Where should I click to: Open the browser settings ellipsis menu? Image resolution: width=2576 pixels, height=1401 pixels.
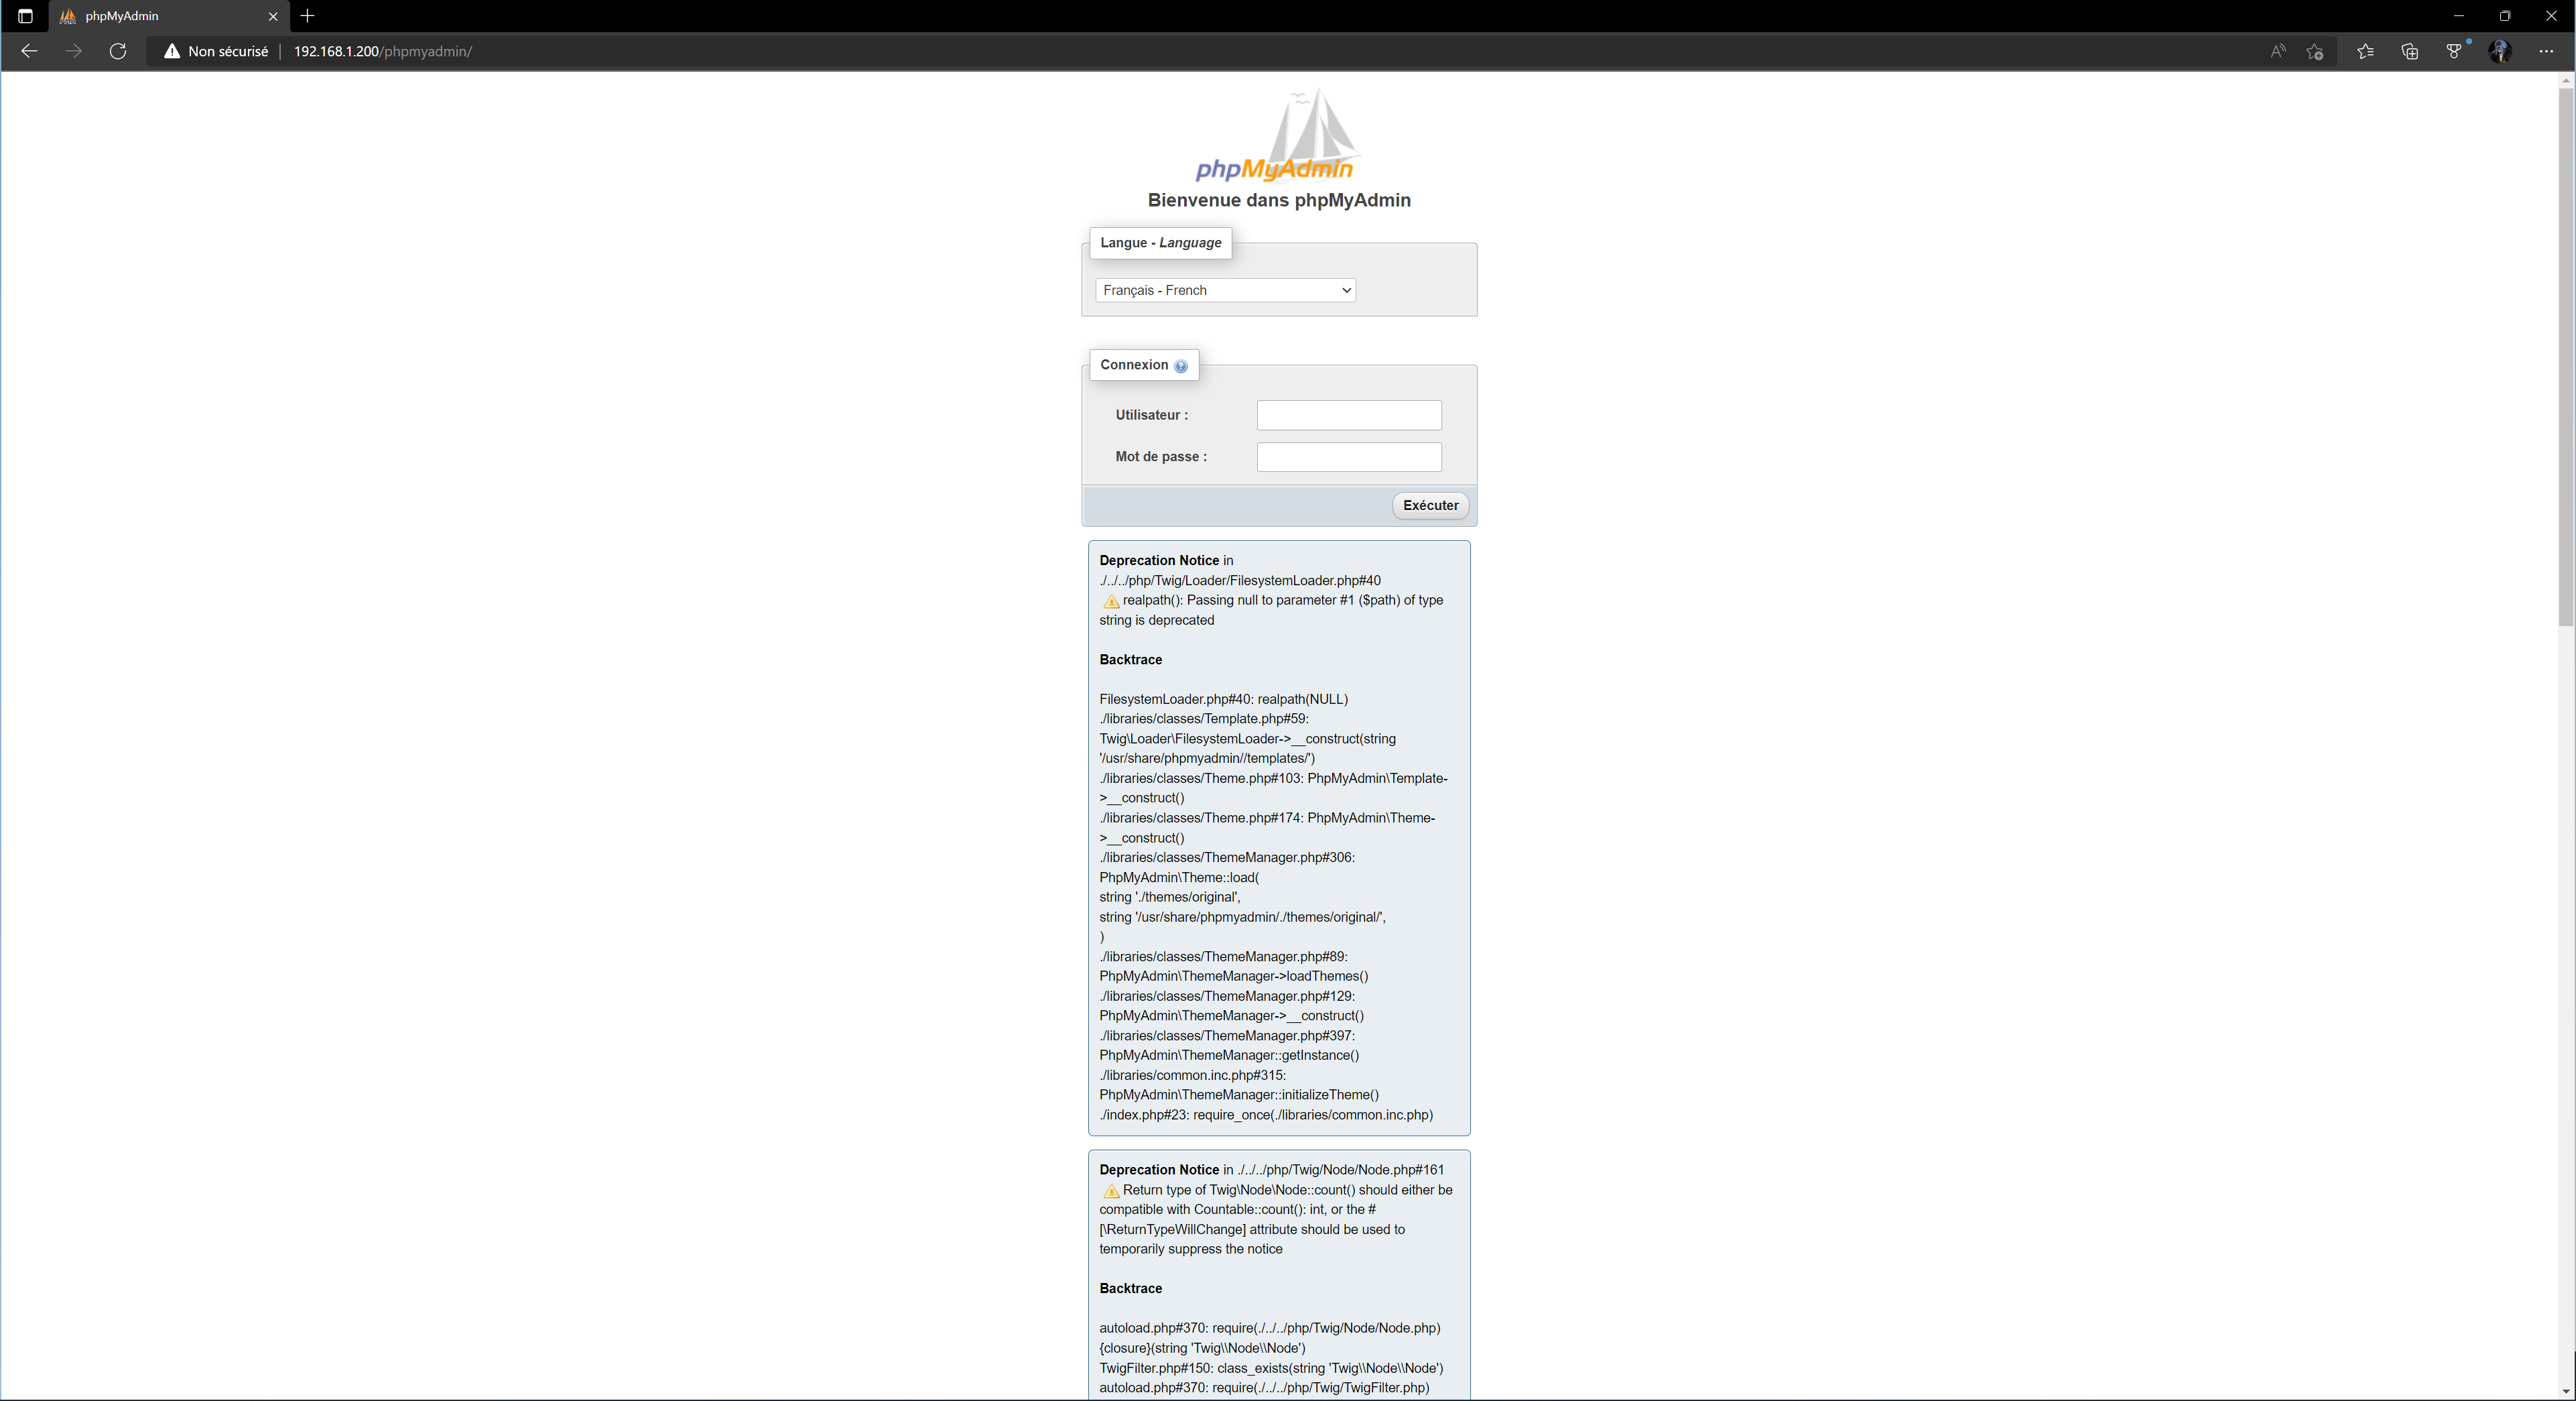(x=2547, y=51)
